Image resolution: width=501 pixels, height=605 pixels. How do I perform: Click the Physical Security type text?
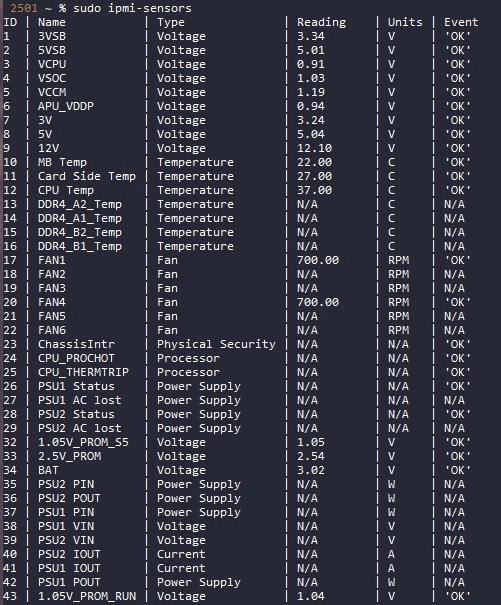pyautogui.click(x=216, y=344)
